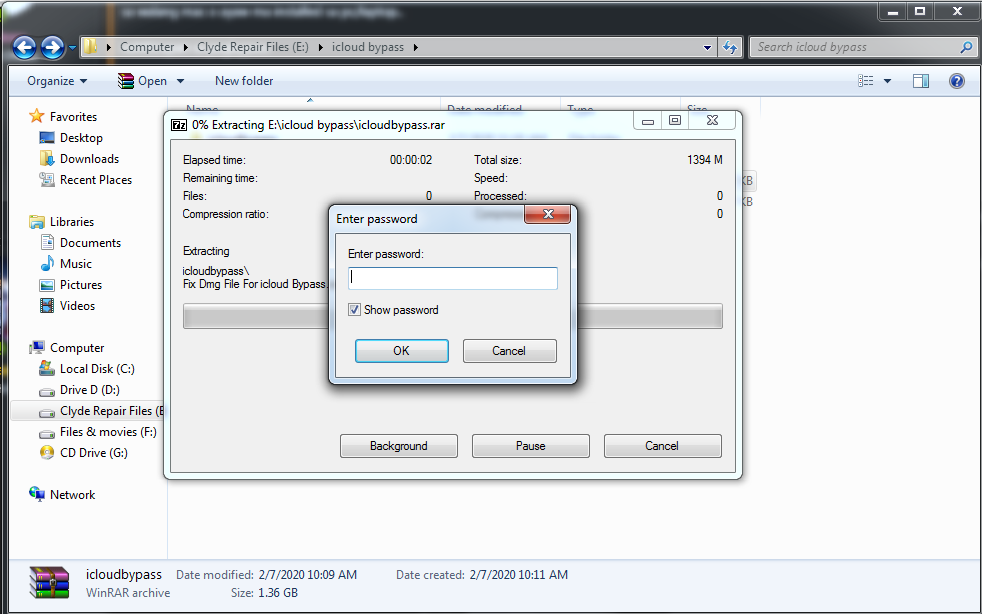
Task: Click the Network globe icon
Action: (x=37, y=494)
